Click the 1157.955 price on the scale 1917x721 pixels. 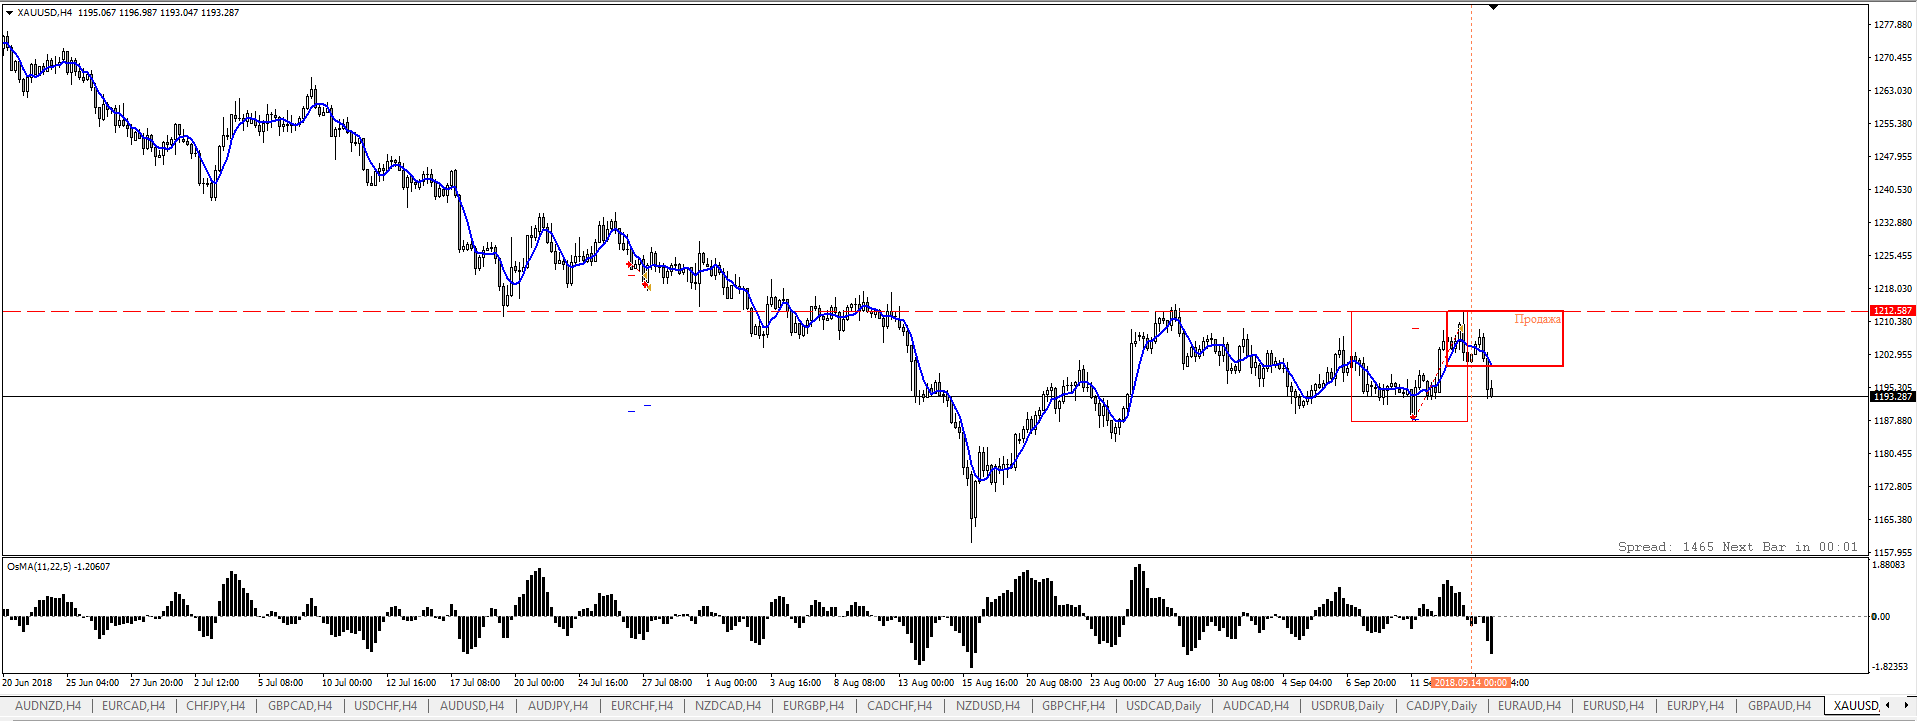(1892, 552)
